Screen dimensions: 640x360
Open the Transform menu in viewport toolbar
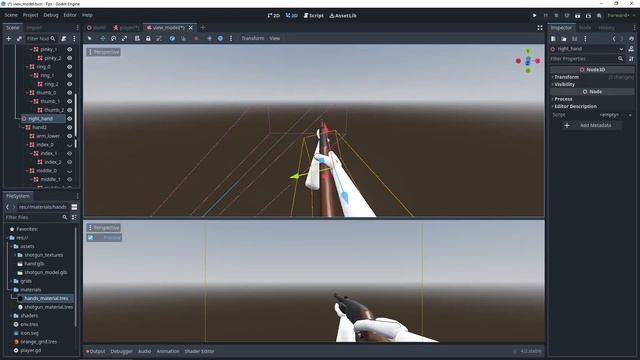pos(253,38)
